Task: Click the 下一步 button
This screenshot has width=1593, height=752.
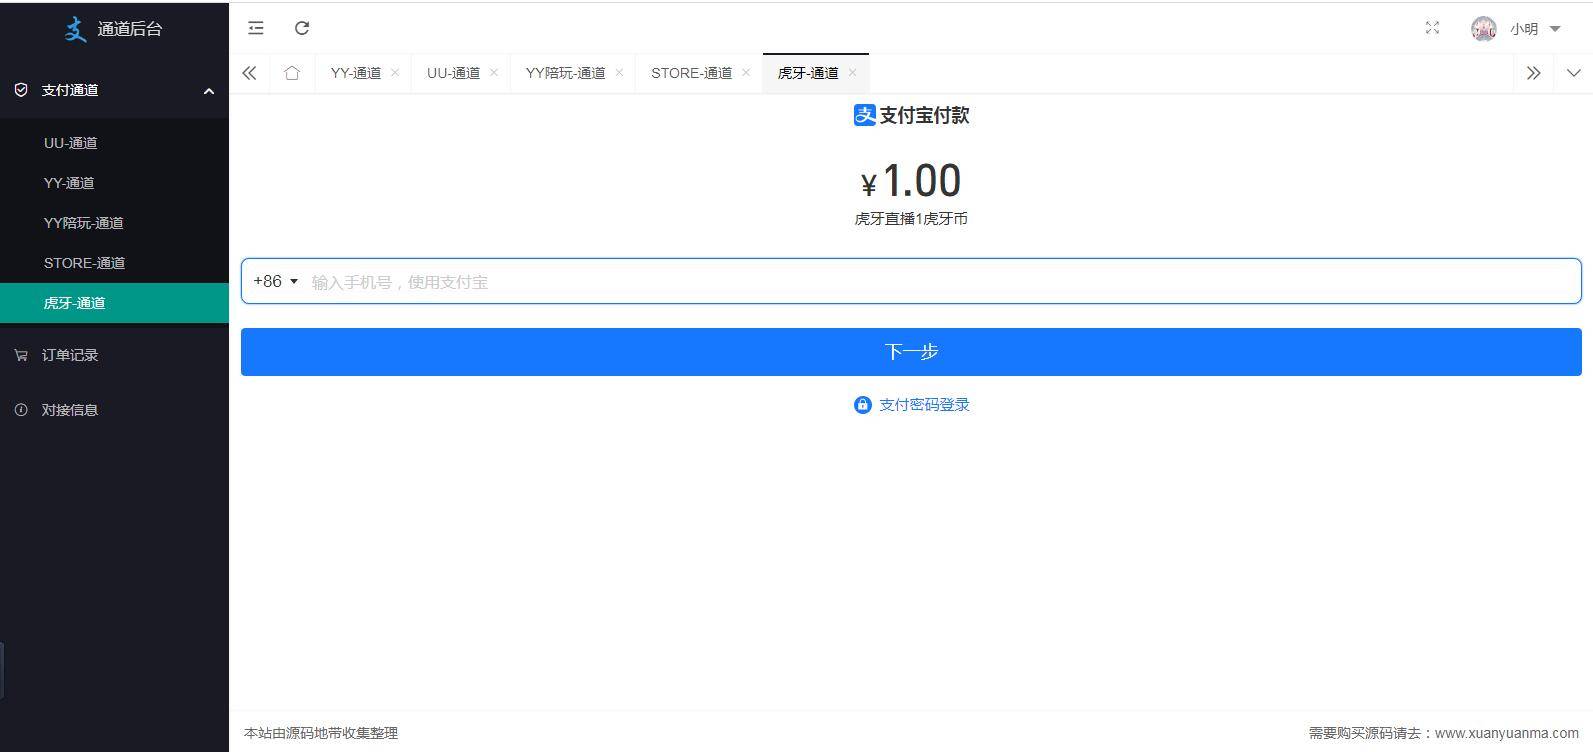Action: 911,352
